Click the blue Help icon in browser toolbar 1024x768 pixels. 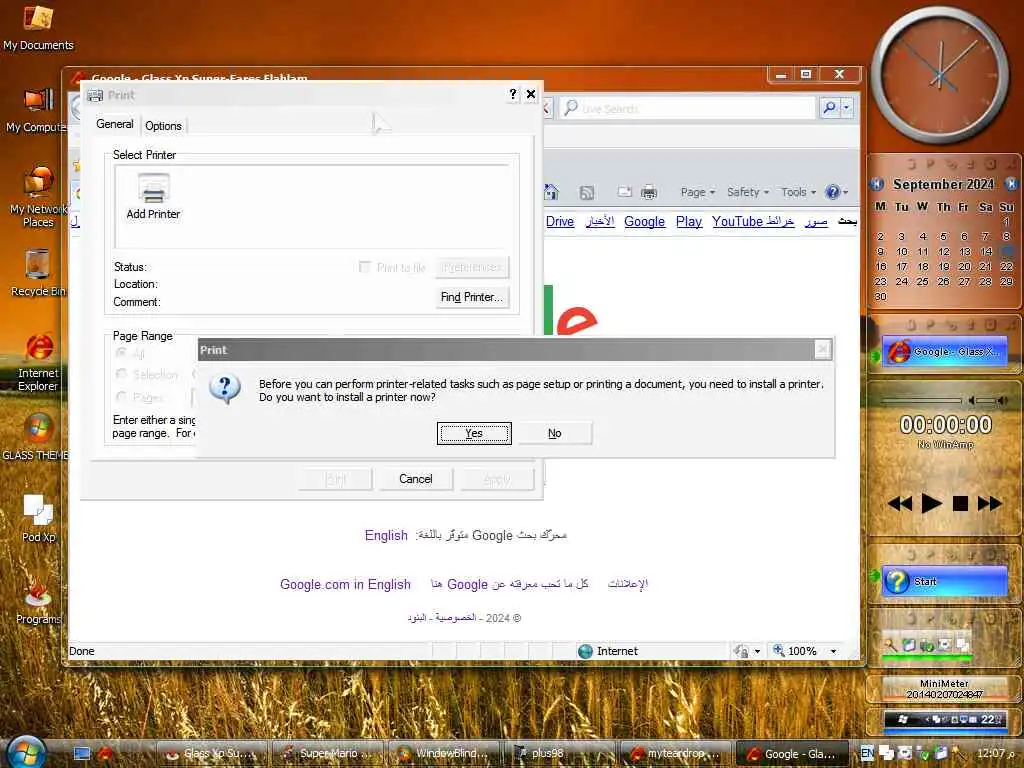(832, 192)
